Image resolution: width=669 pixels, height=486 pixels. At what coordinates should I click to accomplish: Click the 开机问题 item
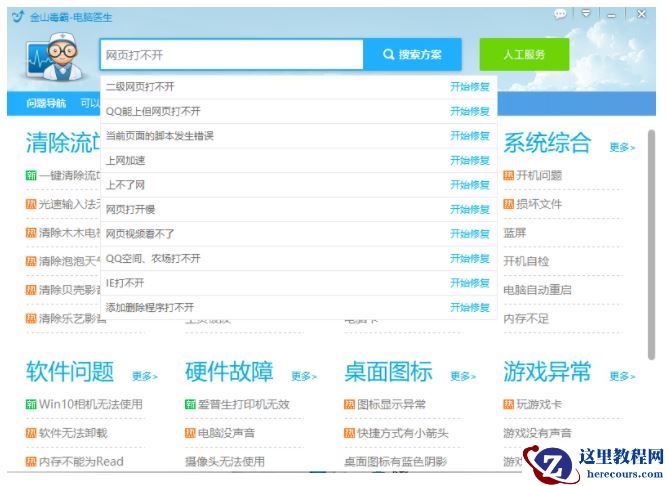(539, 175)
